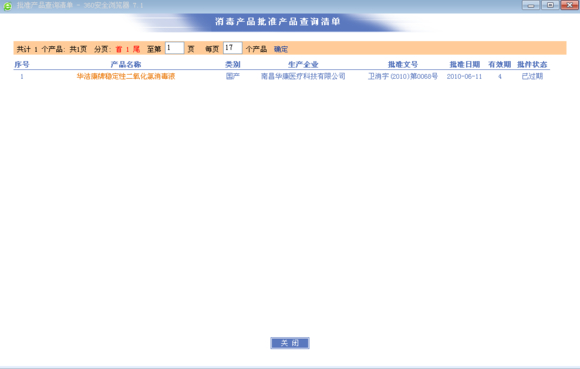The height and width of the screenshot is (369, 580).
Task: Click the 生产企业 column header
Action: [x=303, y=64]
